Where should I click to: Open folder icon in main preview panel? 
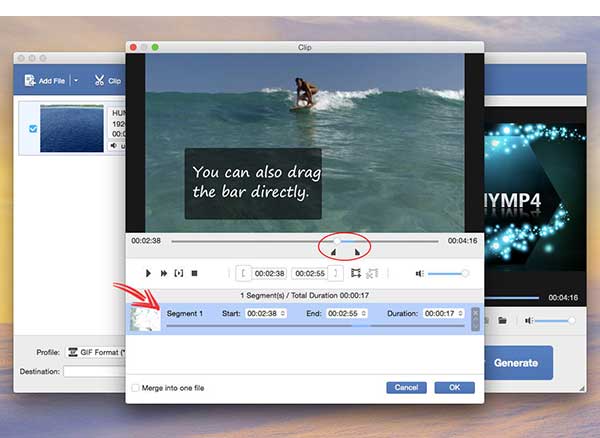(502, 320)
